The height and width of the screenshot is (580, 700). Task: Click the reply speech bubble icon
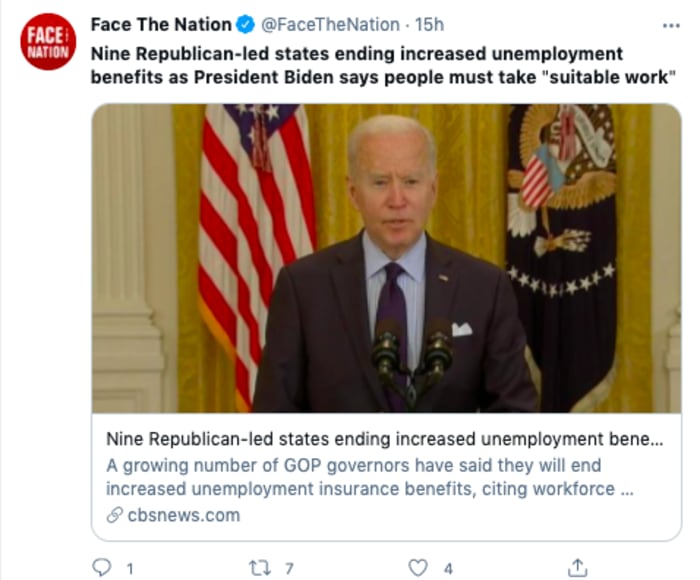pos(101,567)
